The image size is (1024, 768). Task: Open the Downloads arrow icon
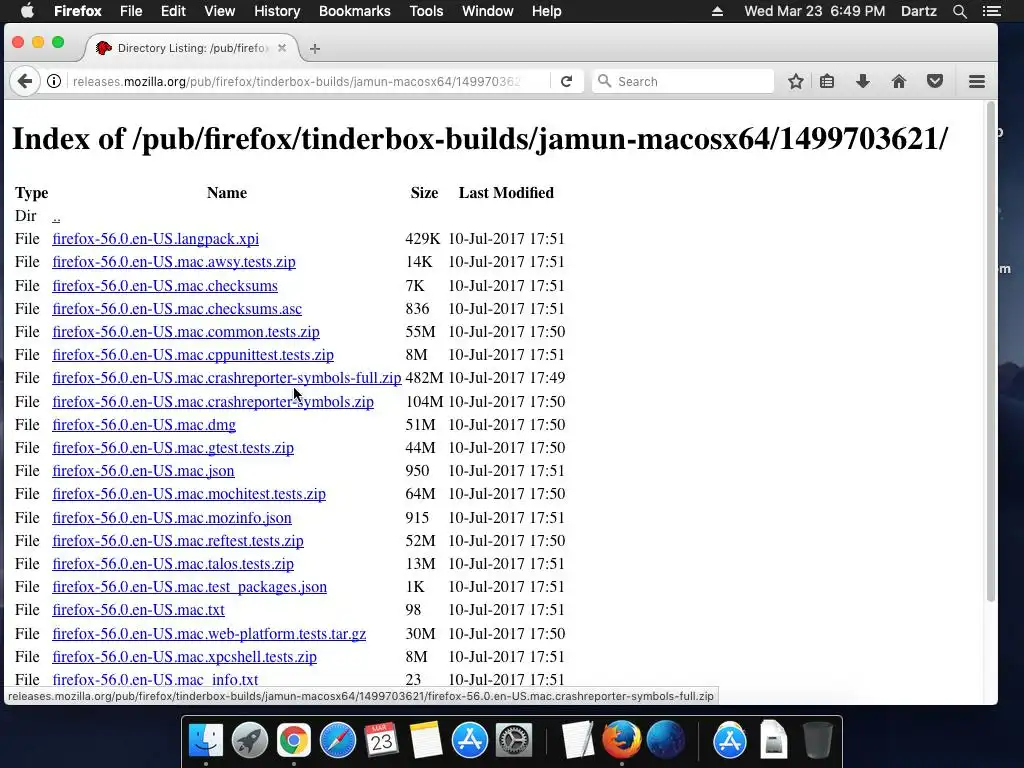click(x=863, y=81)
